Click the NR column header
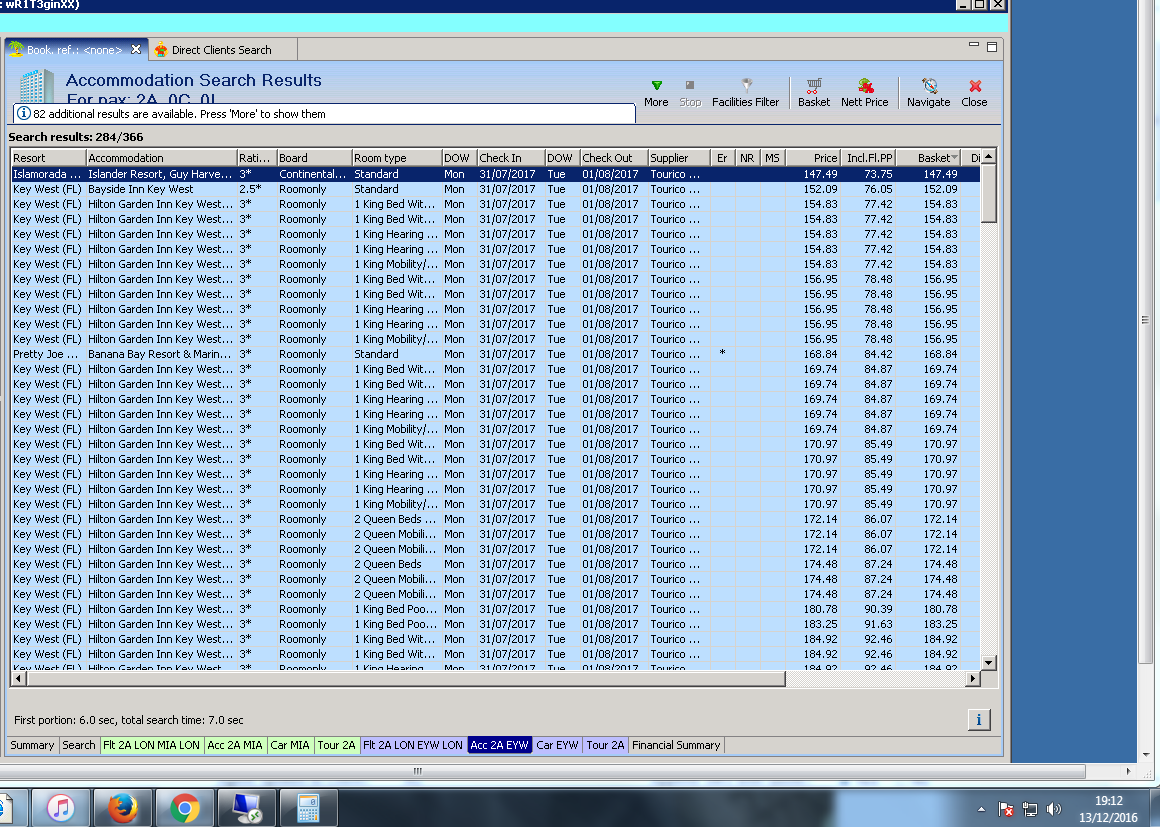 point(746,158)
